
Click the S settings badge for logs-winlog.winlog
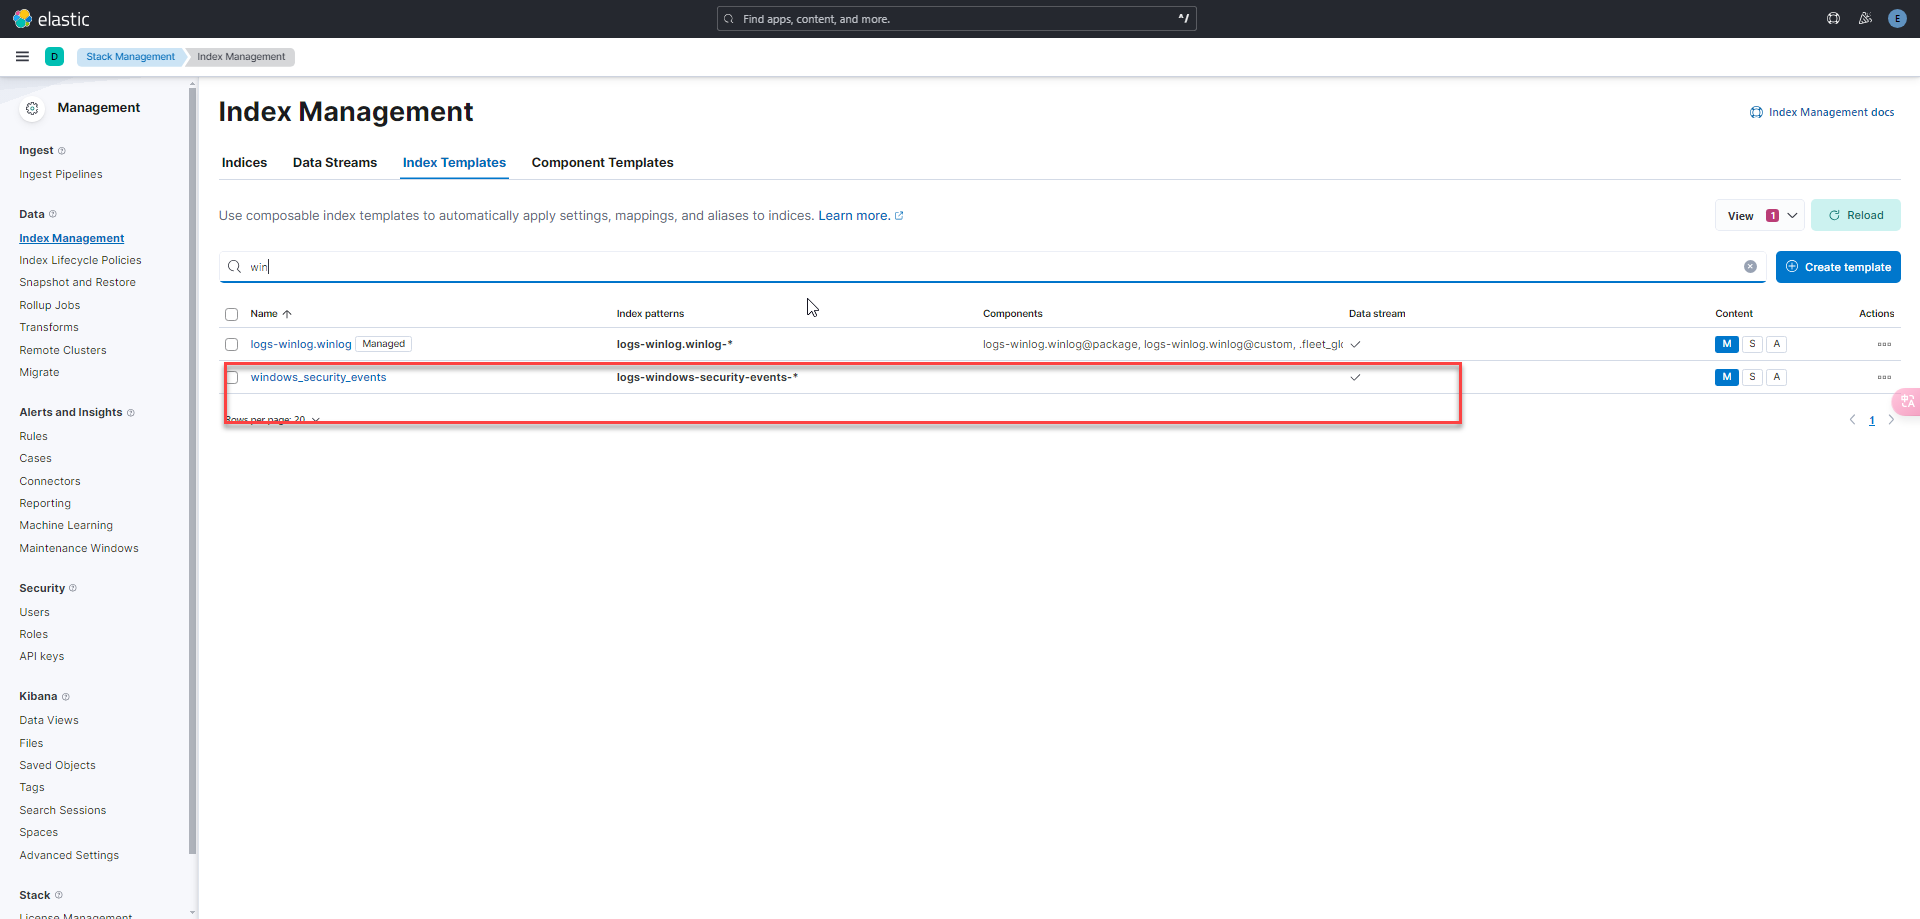point(1752,344)
